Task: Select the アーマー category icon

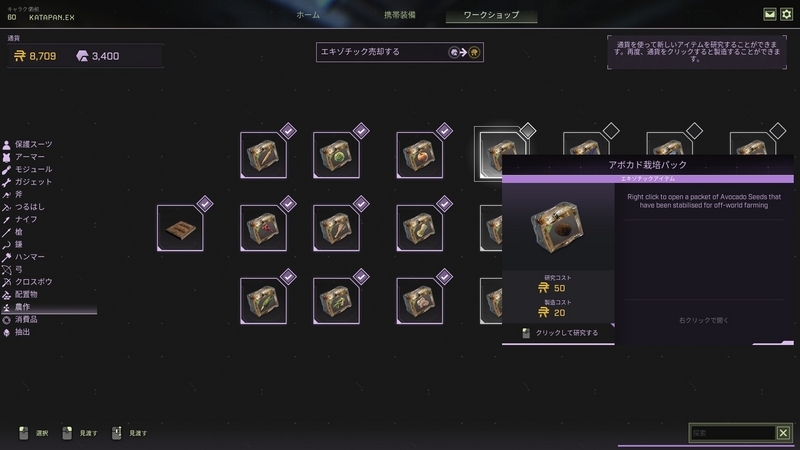Action: point(7,157)
